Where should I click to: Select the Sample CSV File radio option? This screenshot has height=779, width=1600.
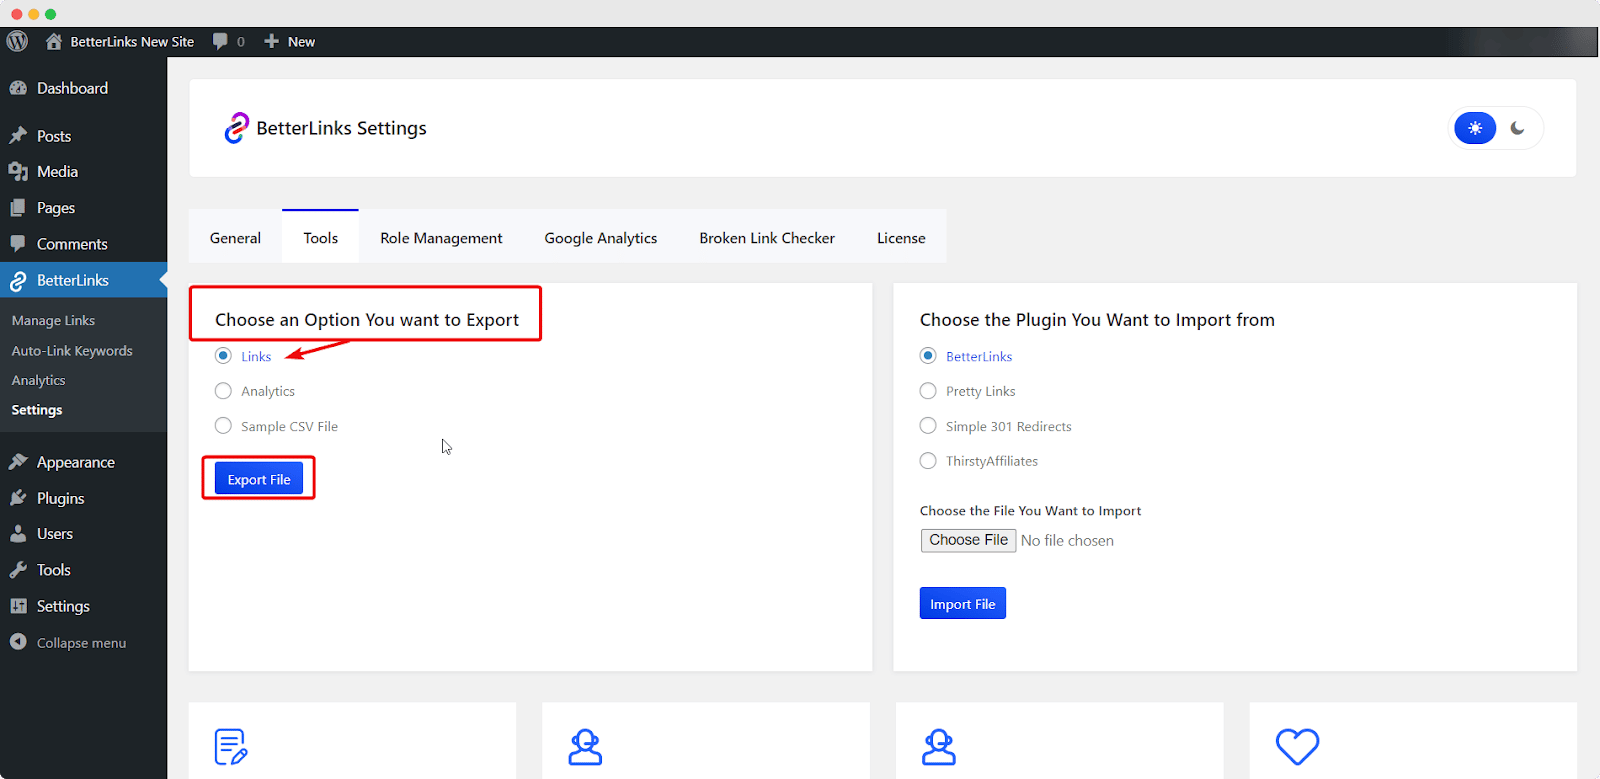(x=223, y=426)
